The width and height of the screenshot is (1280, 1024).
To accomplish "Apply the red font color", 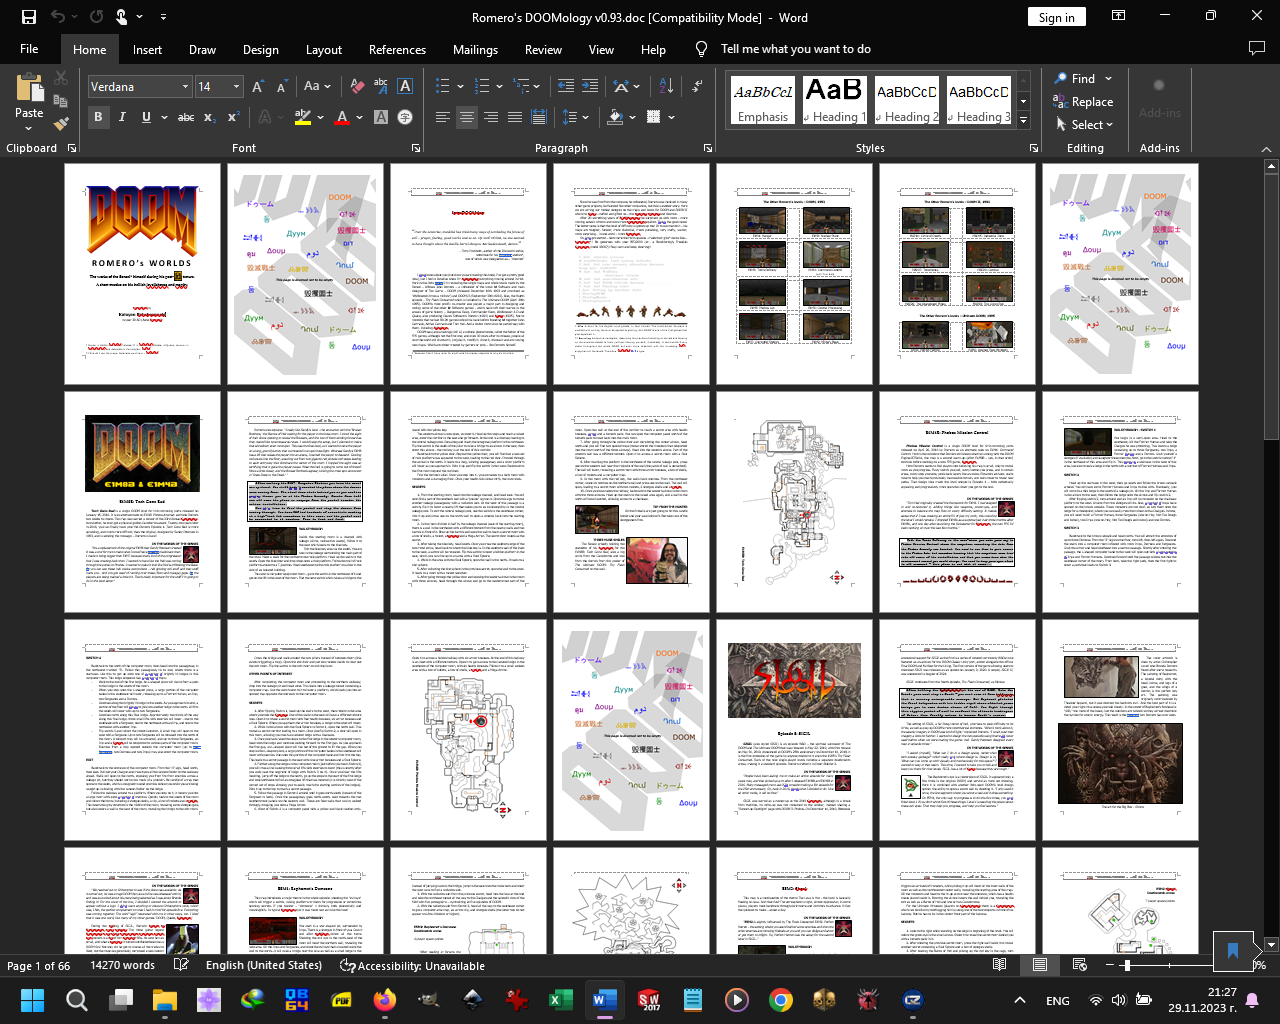I will [x=342, y=117].
